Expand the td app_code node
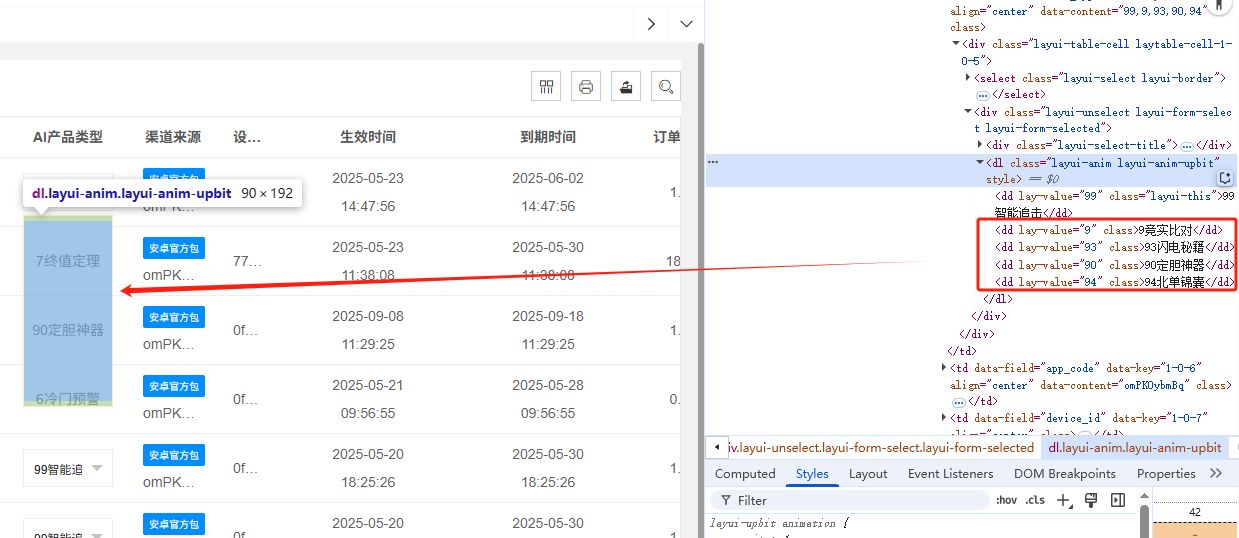This screenshot has height=538, width=1239. click(x=944, y=368)
